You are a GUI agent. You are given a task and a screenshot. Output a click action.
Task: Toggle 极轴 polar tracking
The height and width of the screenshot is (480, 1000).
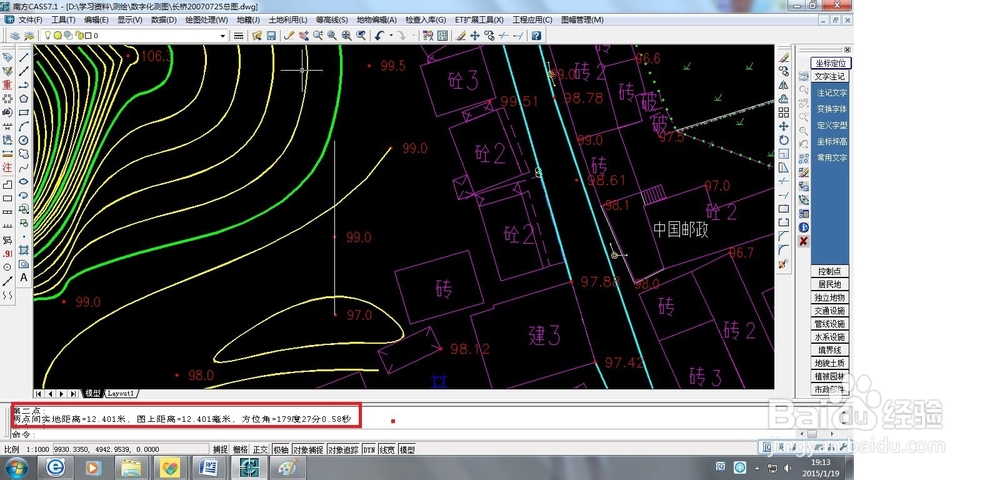click(281, 449)
